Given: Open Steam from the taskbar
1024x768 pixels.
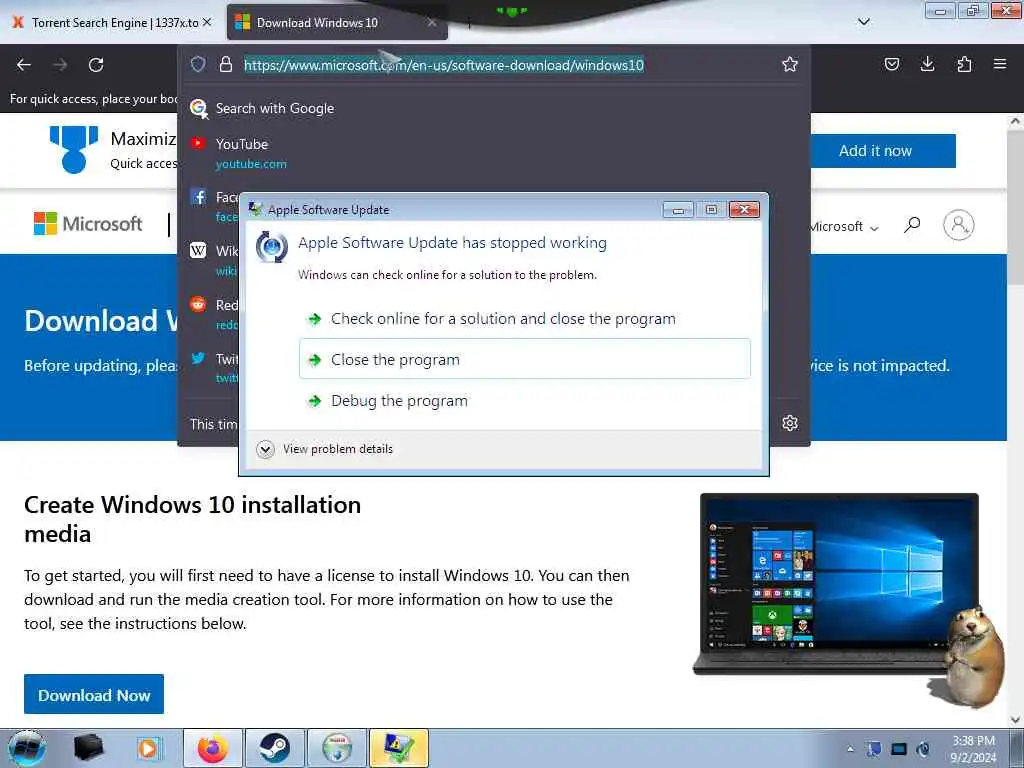Looking at the screenshot, I should click(x=274, y=748).
